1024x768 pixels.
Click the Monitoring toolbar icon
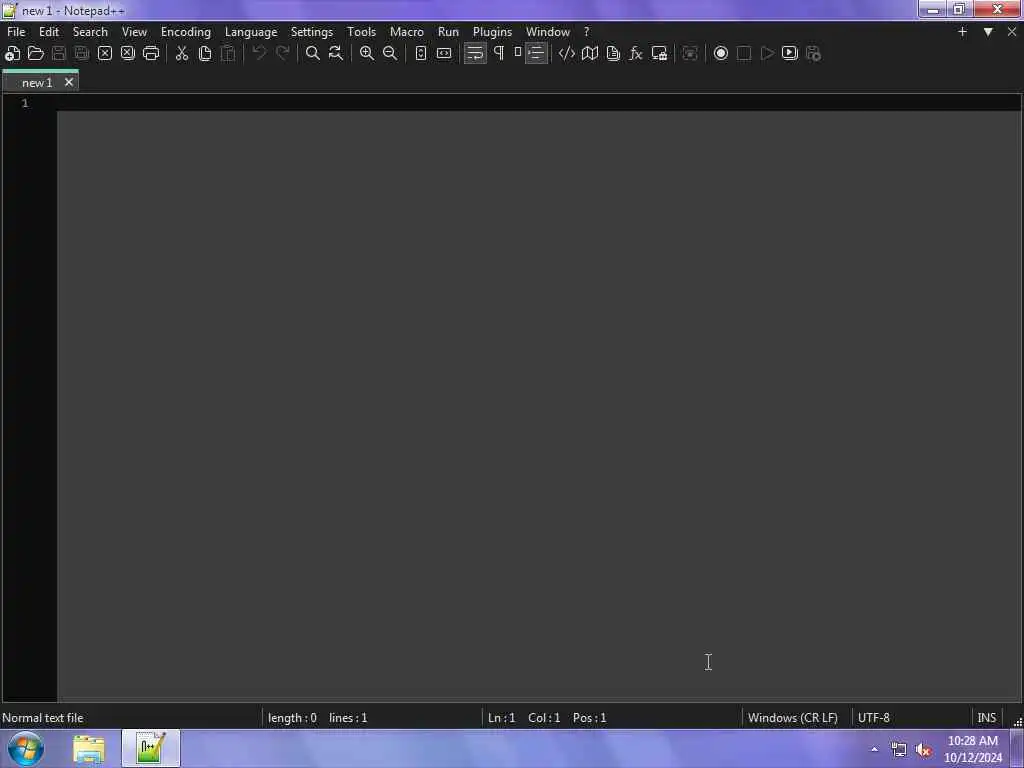[x=690, y=54]
